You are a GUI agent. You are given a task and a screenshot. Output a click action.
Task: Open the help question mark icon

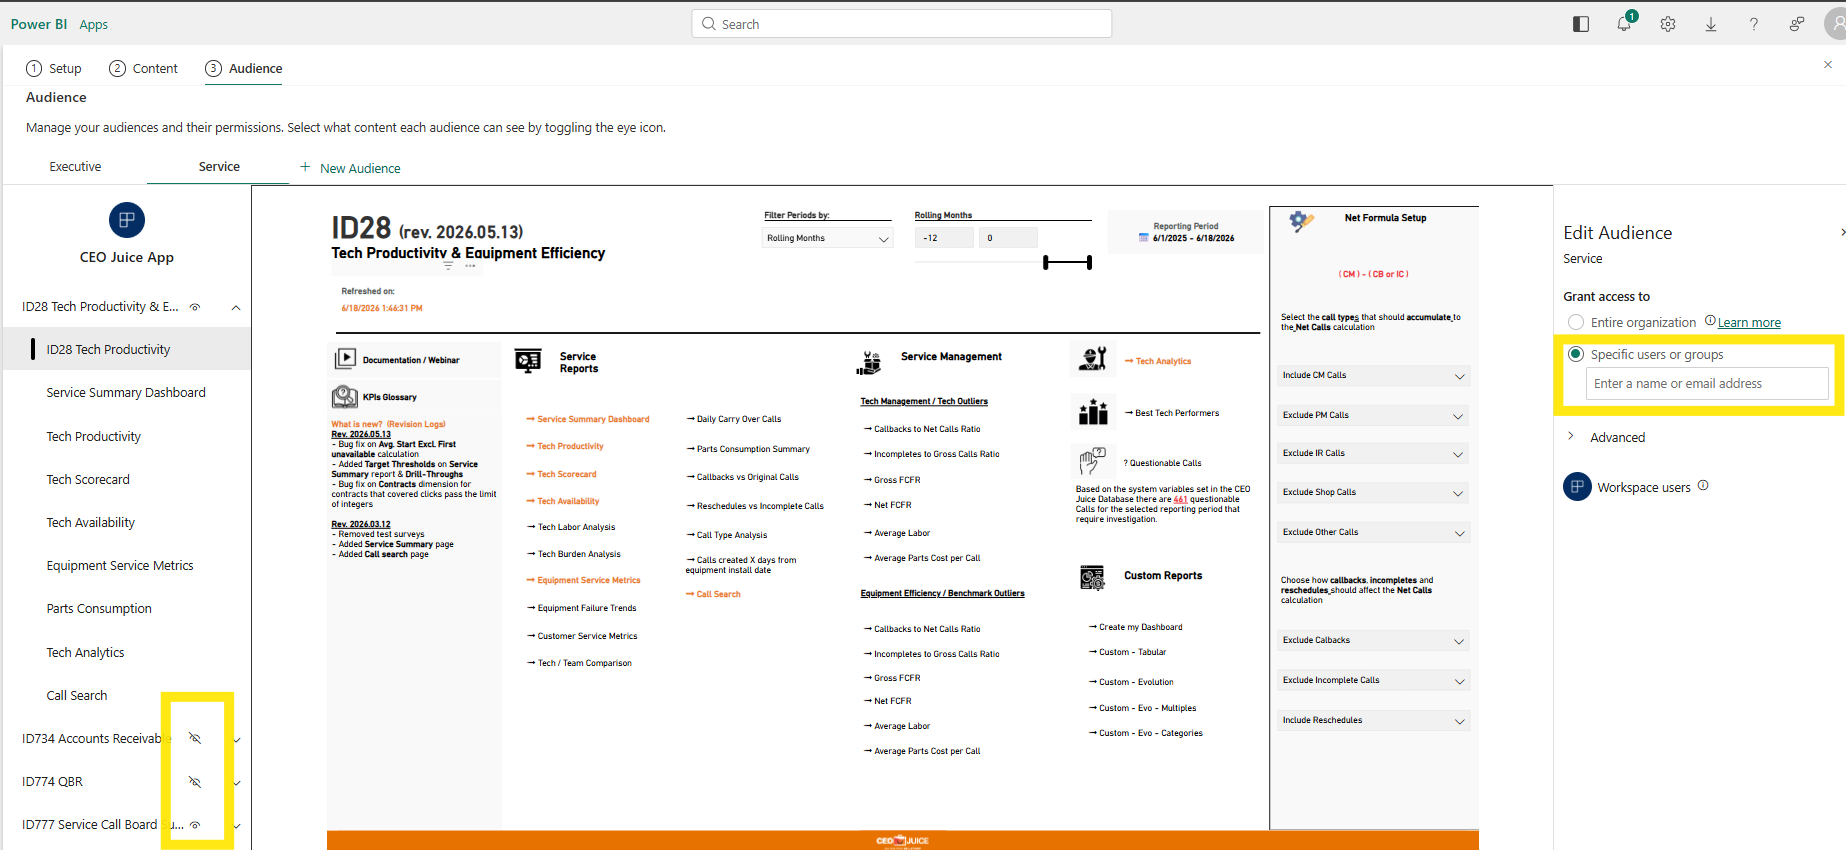tap(1754, 24)
